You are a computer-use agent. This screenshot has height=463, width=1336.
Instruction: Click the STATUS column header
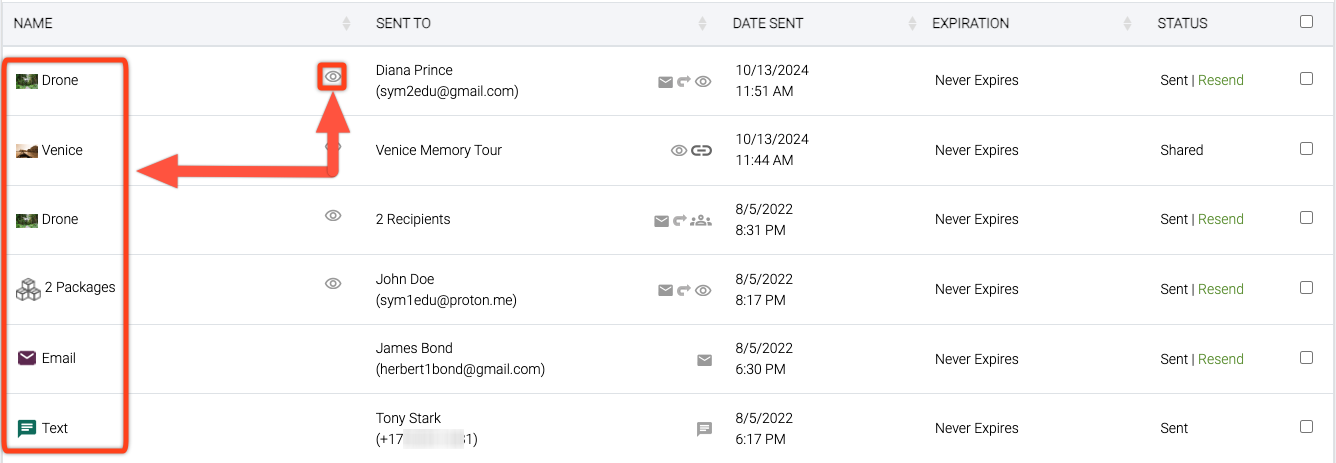[1182, 23]
